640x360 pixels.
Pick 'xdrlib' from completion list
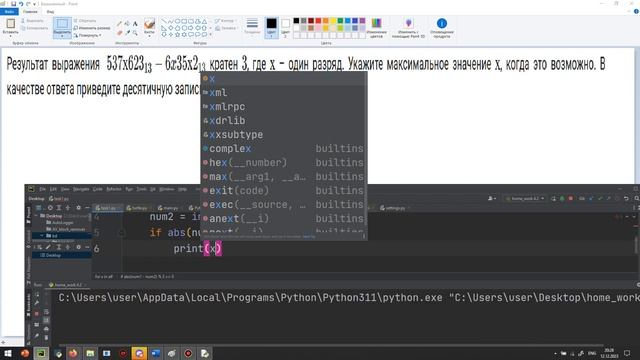point(284,120)
